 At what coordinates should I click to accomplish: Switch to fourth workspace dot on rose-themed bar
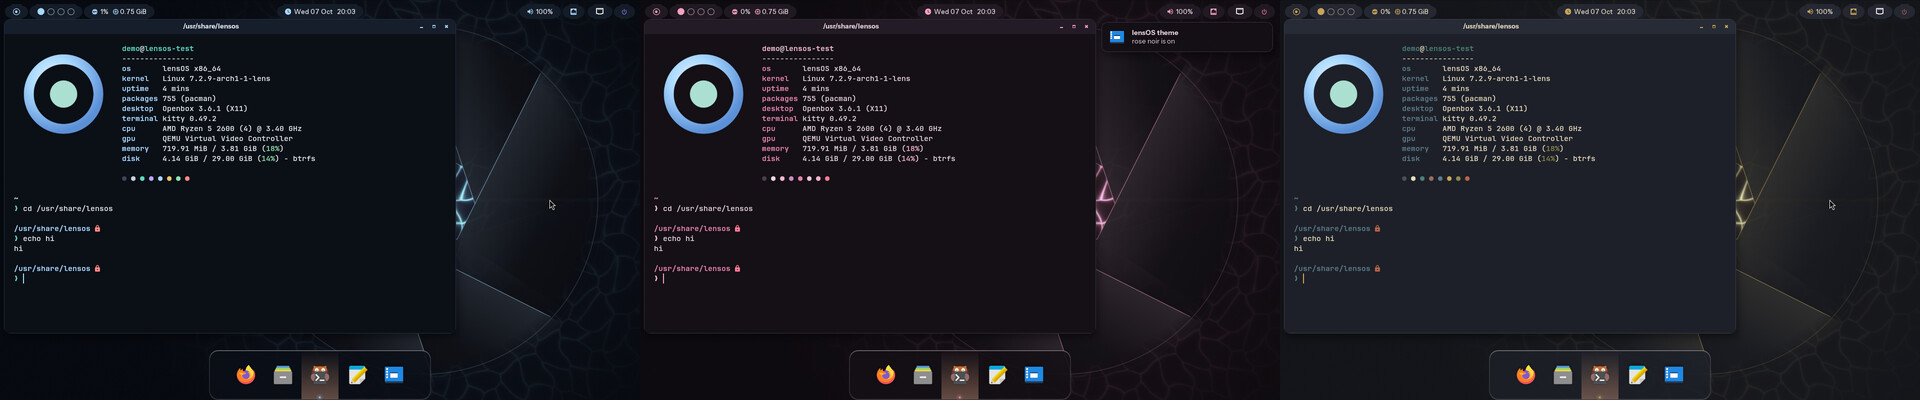coord(711,12)
